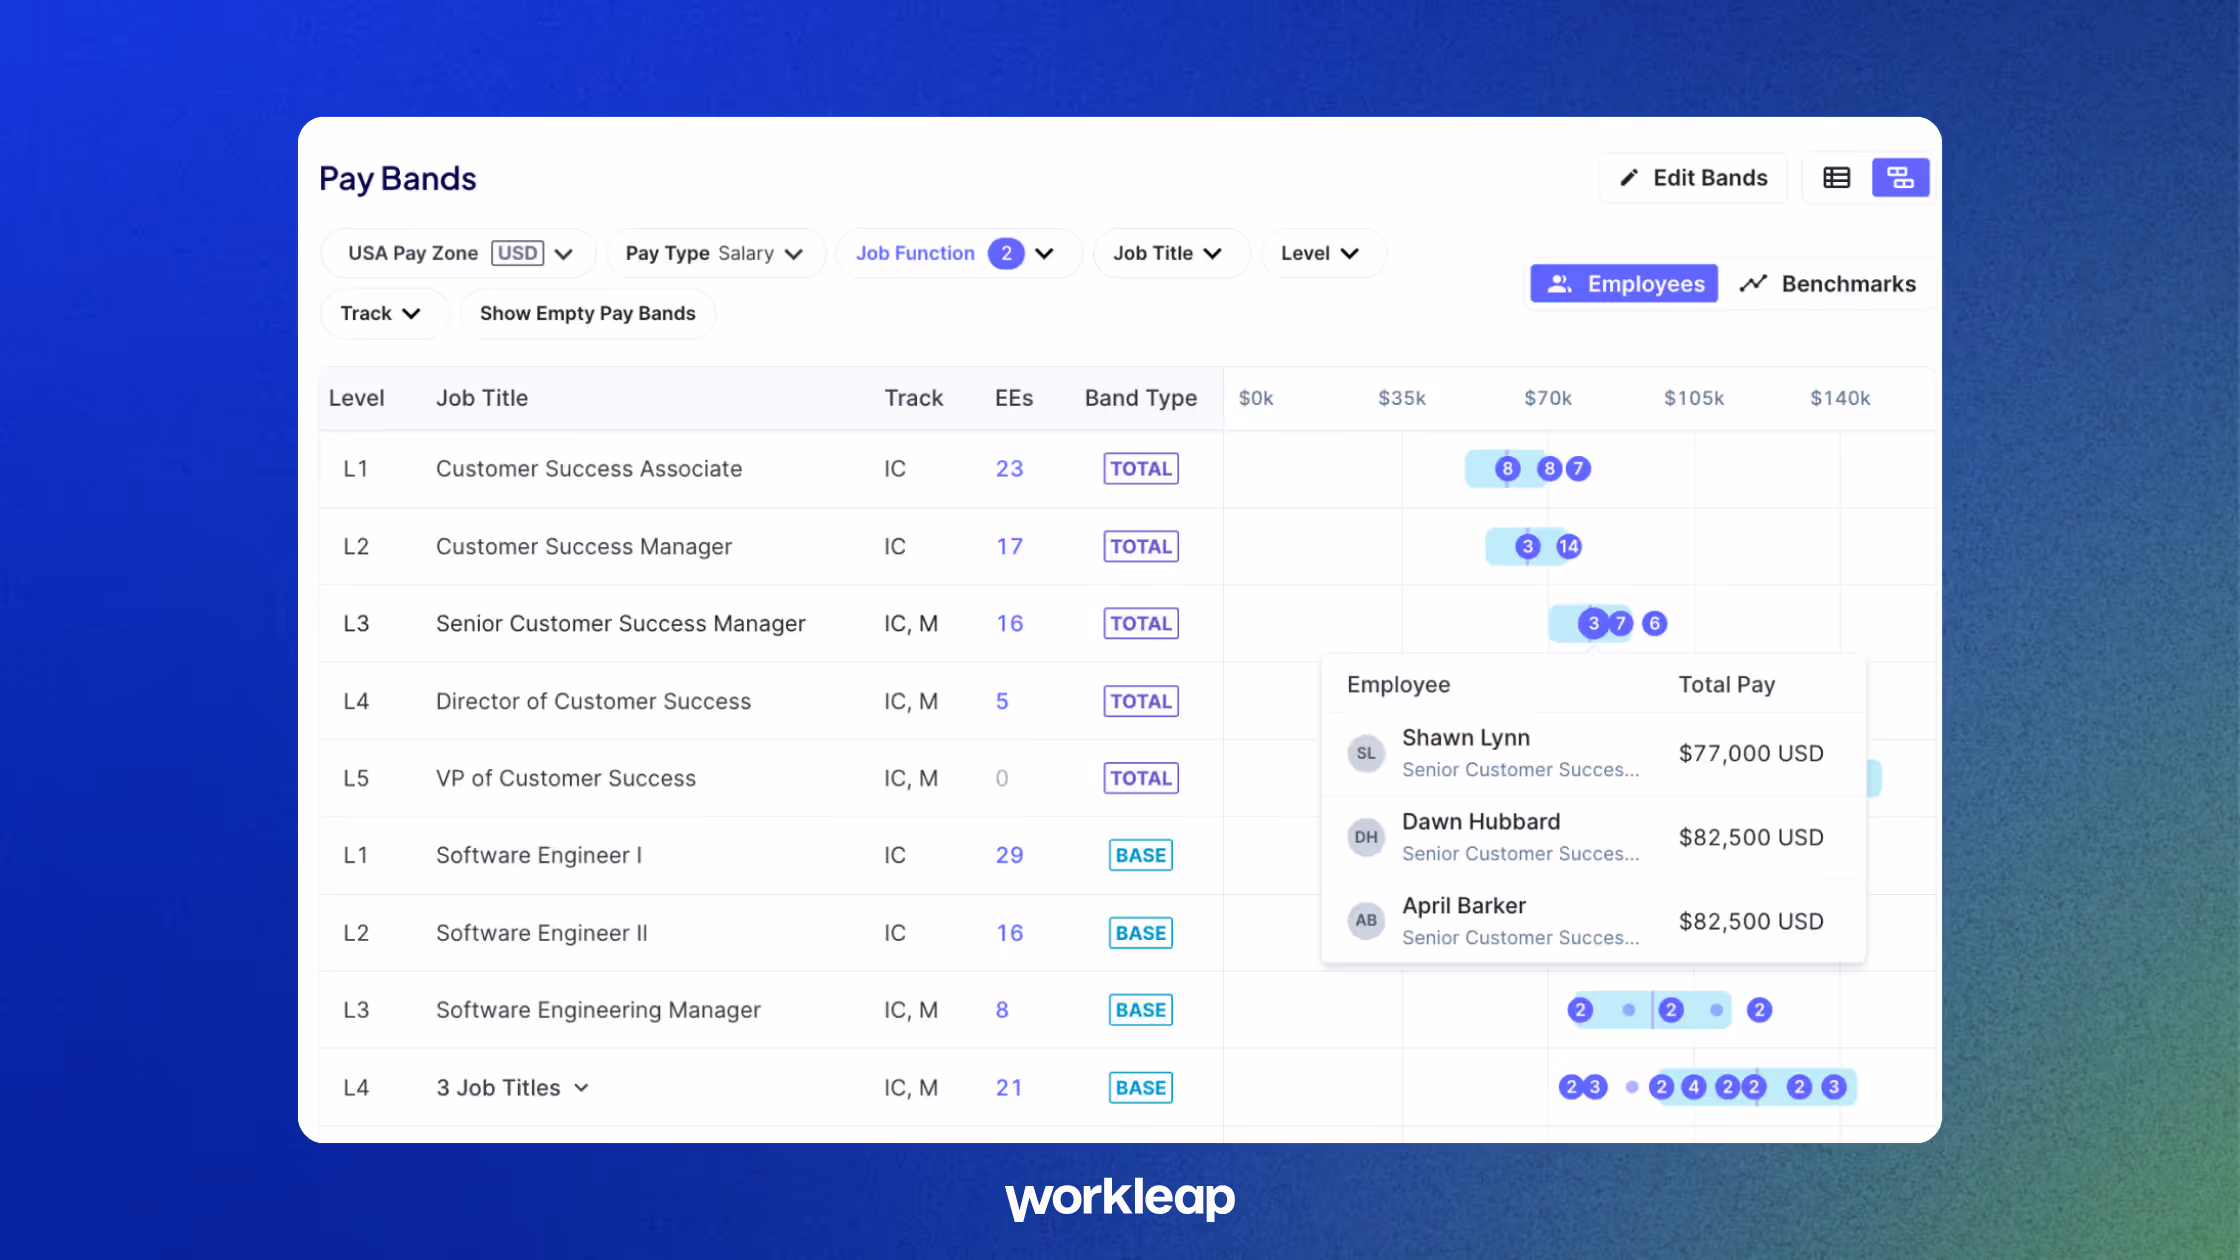Switch to Benchmarks view toggle
2240x1260 pixels.
1828,284
